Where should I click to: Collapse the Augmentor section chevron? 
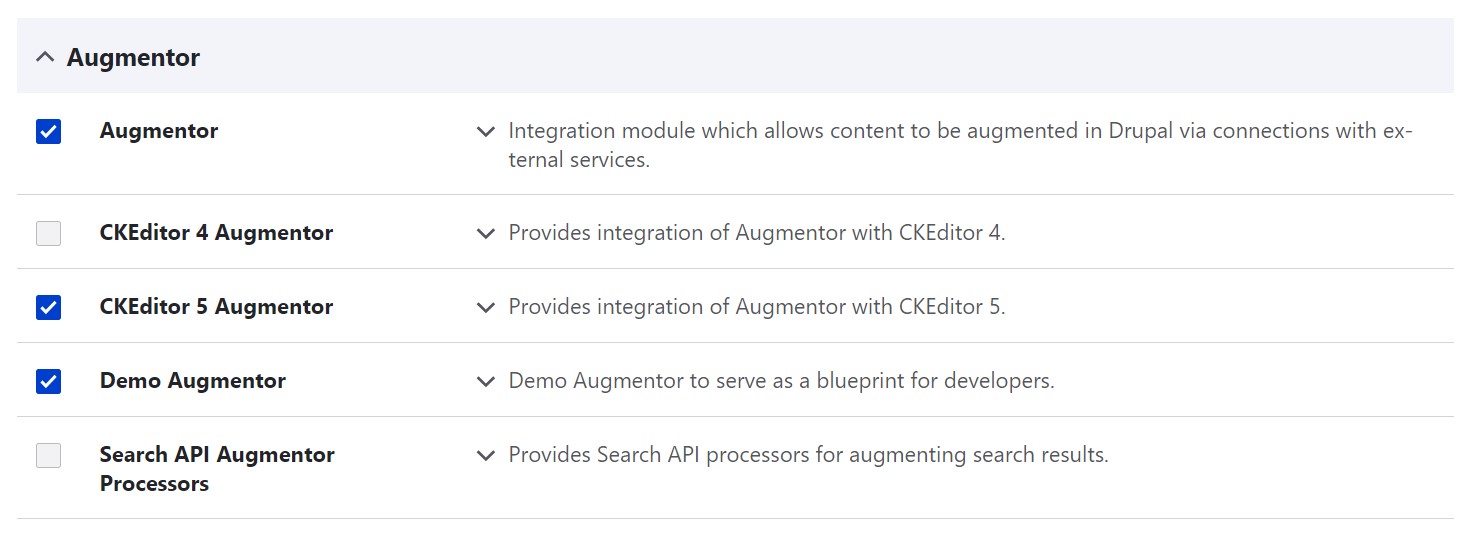[44, 58]
